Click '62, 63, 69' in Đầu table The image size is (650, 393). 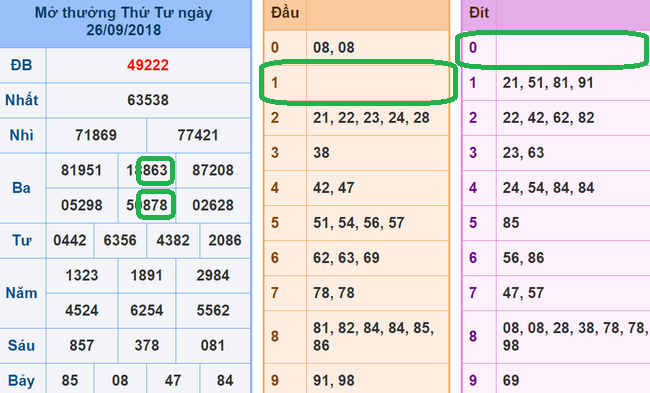coord(346,258)
